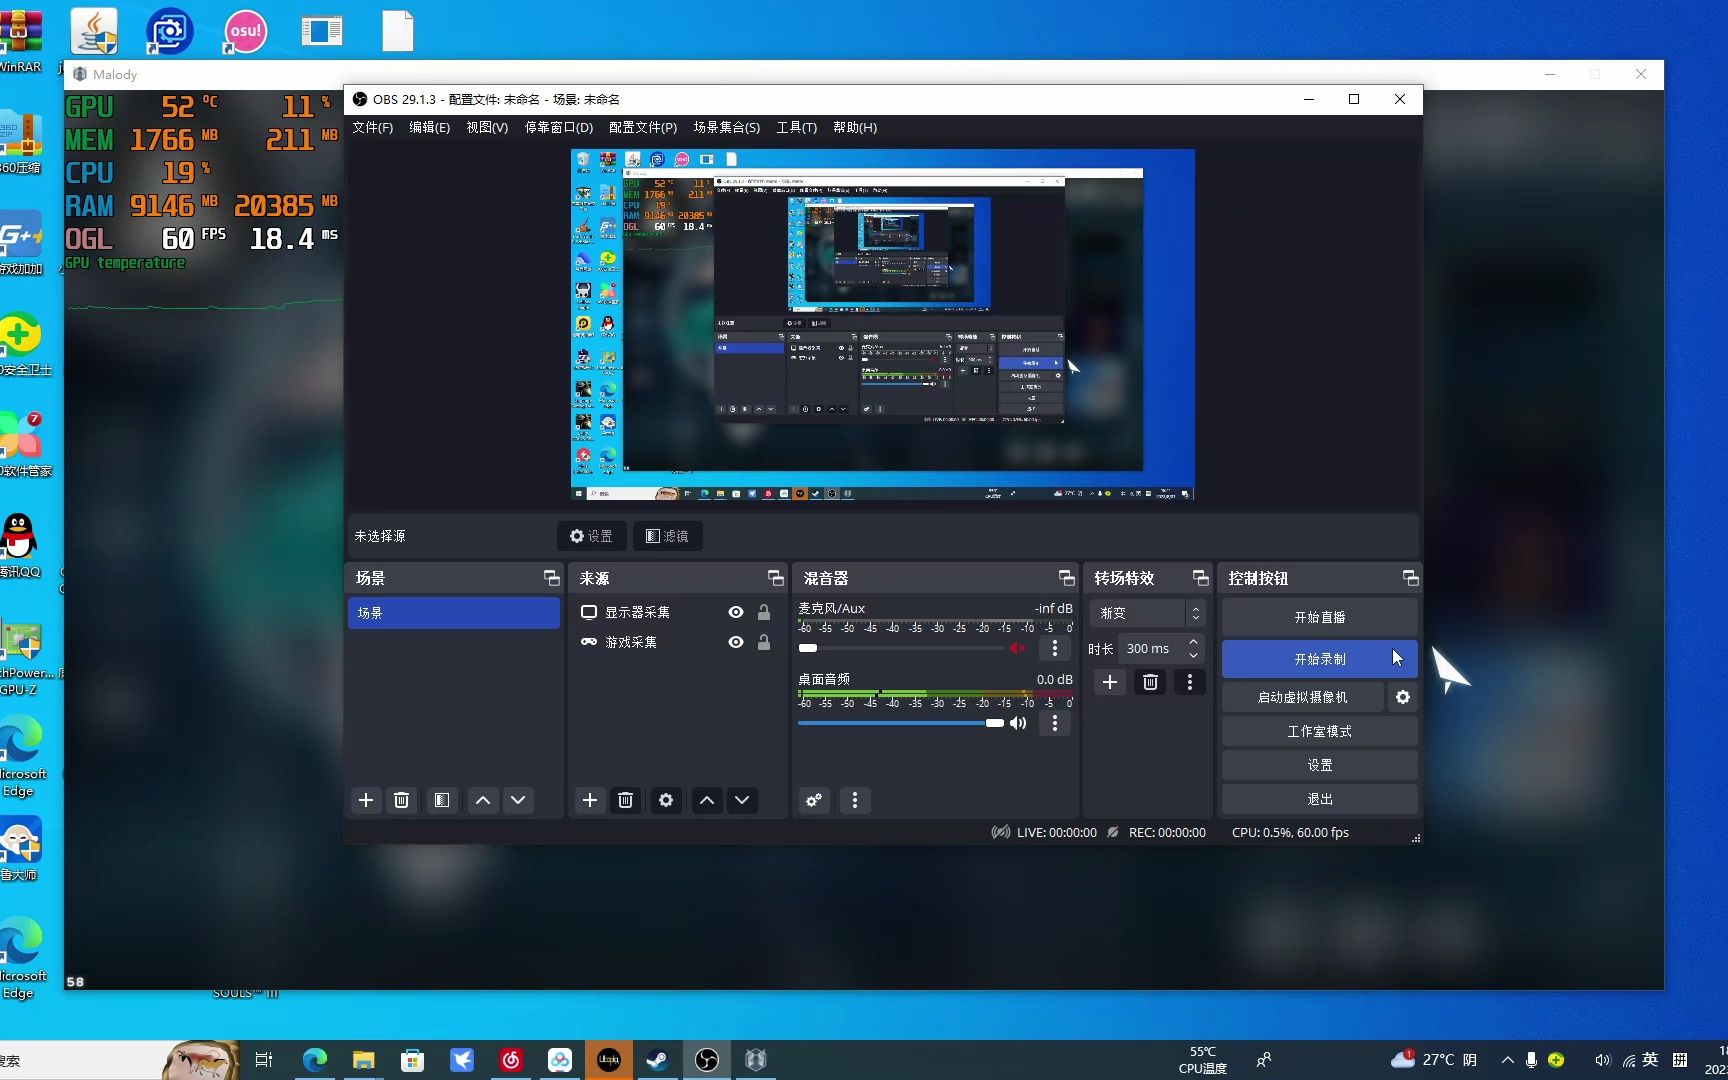Decrease transition duration with down arrow
The height and width of the screenshot is (1080, 1728).
[x=1193, y=655]
